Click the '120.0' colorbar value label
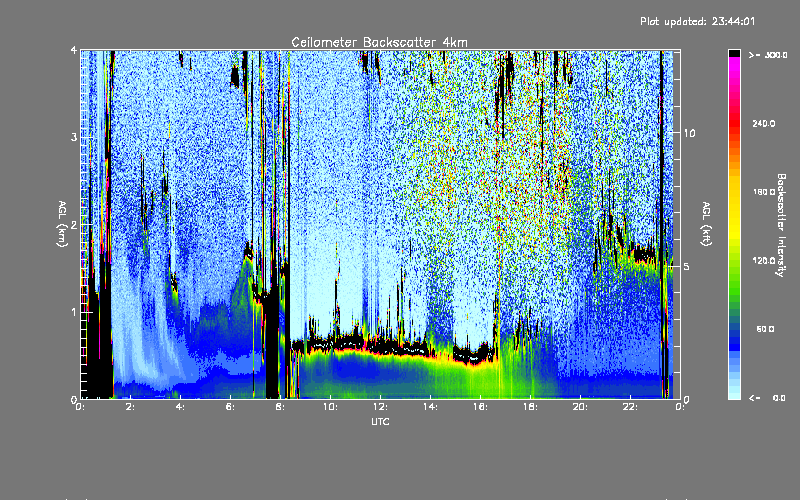 764,260
